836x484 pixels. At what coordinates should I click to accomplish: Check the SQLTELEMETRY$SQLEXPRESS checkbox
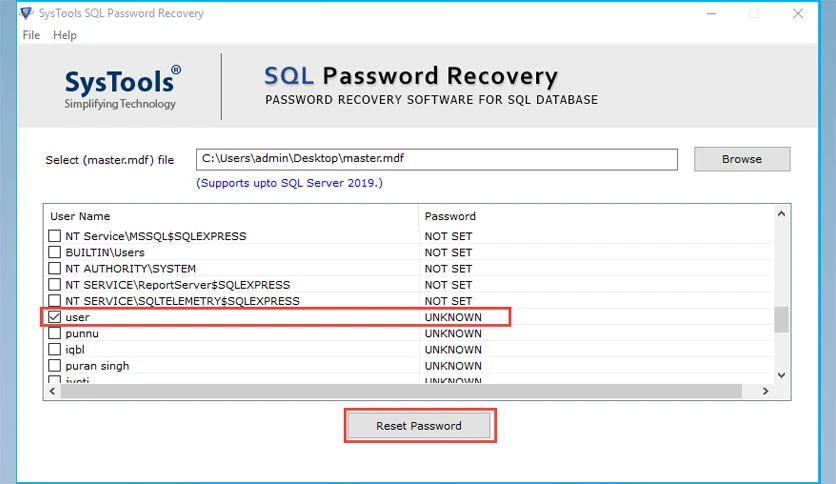54,301
